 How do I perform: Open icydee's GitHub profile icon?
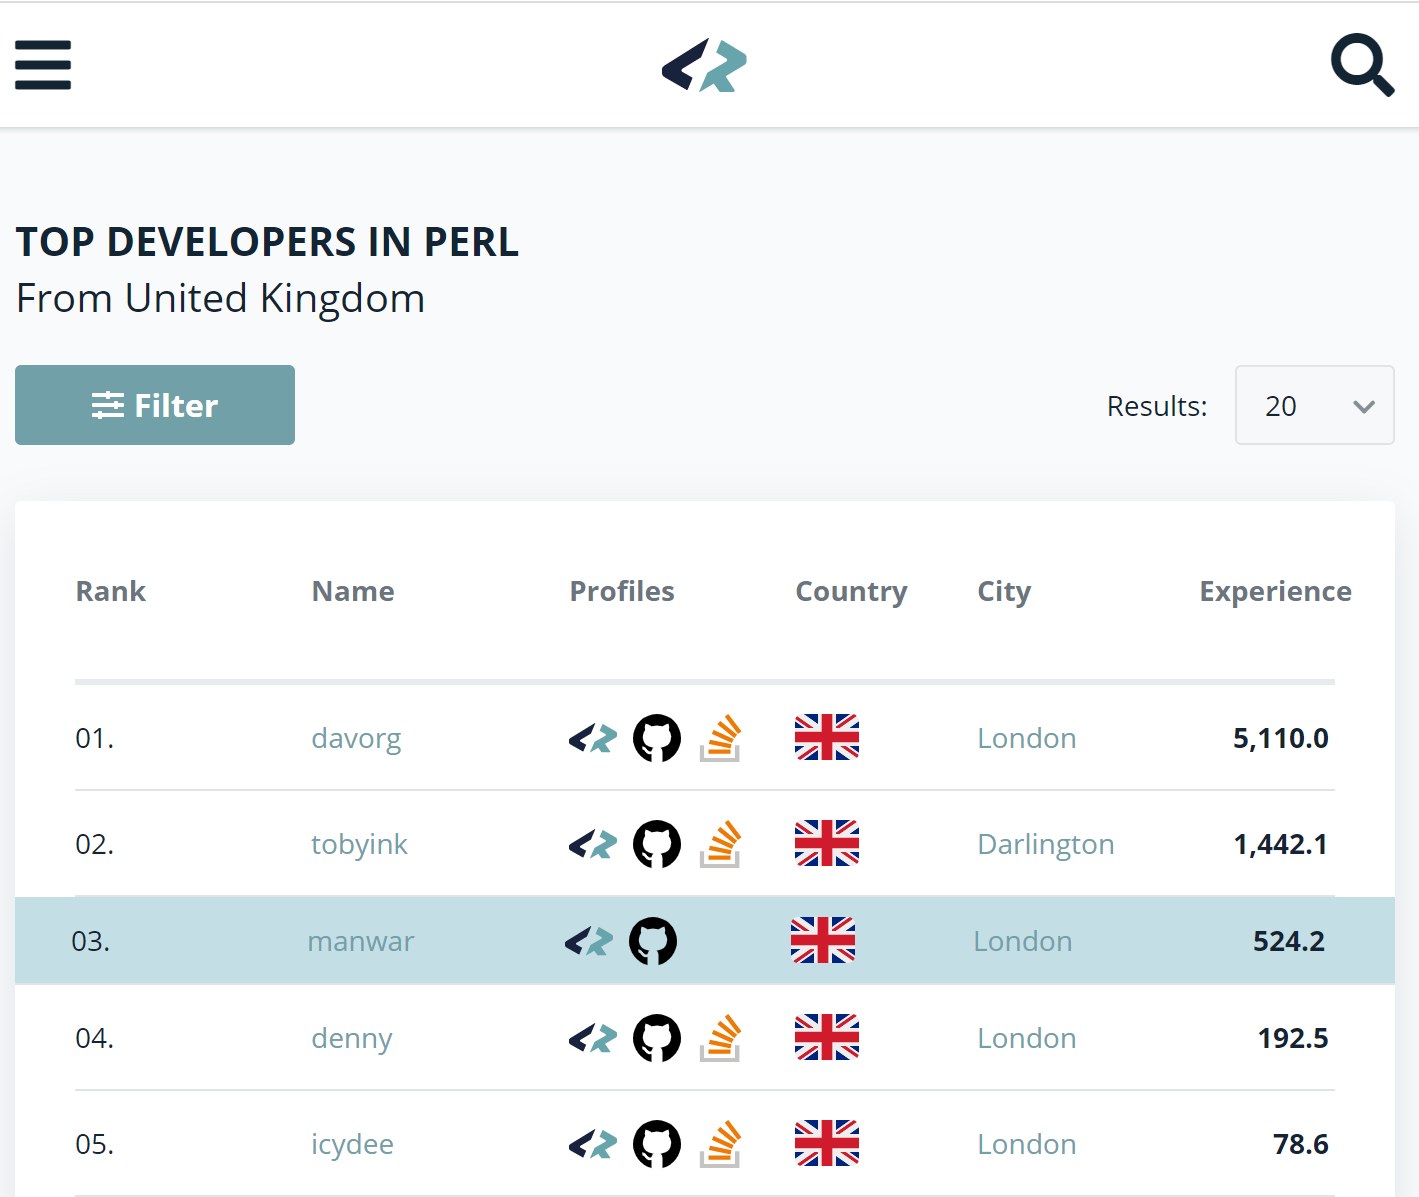[x=657, y=1144]
